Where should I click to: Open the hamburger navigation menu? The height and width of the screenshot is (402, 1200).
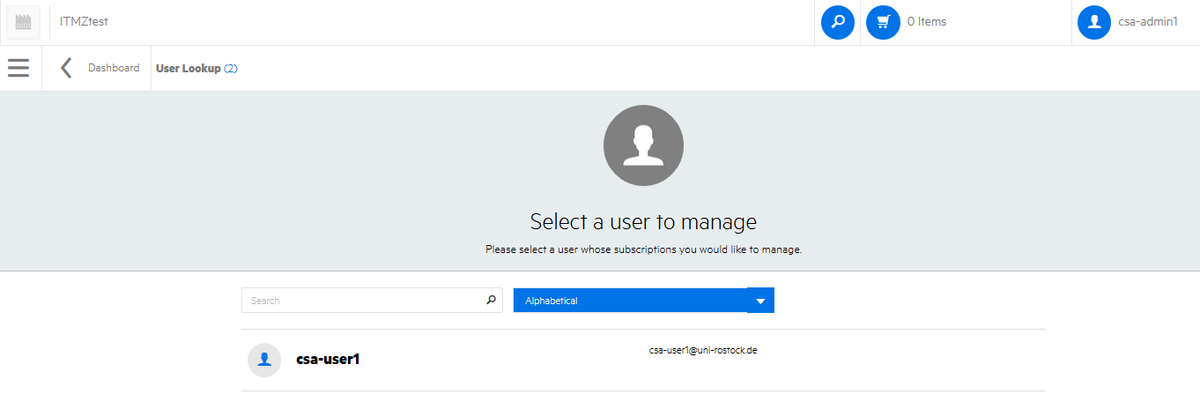point(18,68)
